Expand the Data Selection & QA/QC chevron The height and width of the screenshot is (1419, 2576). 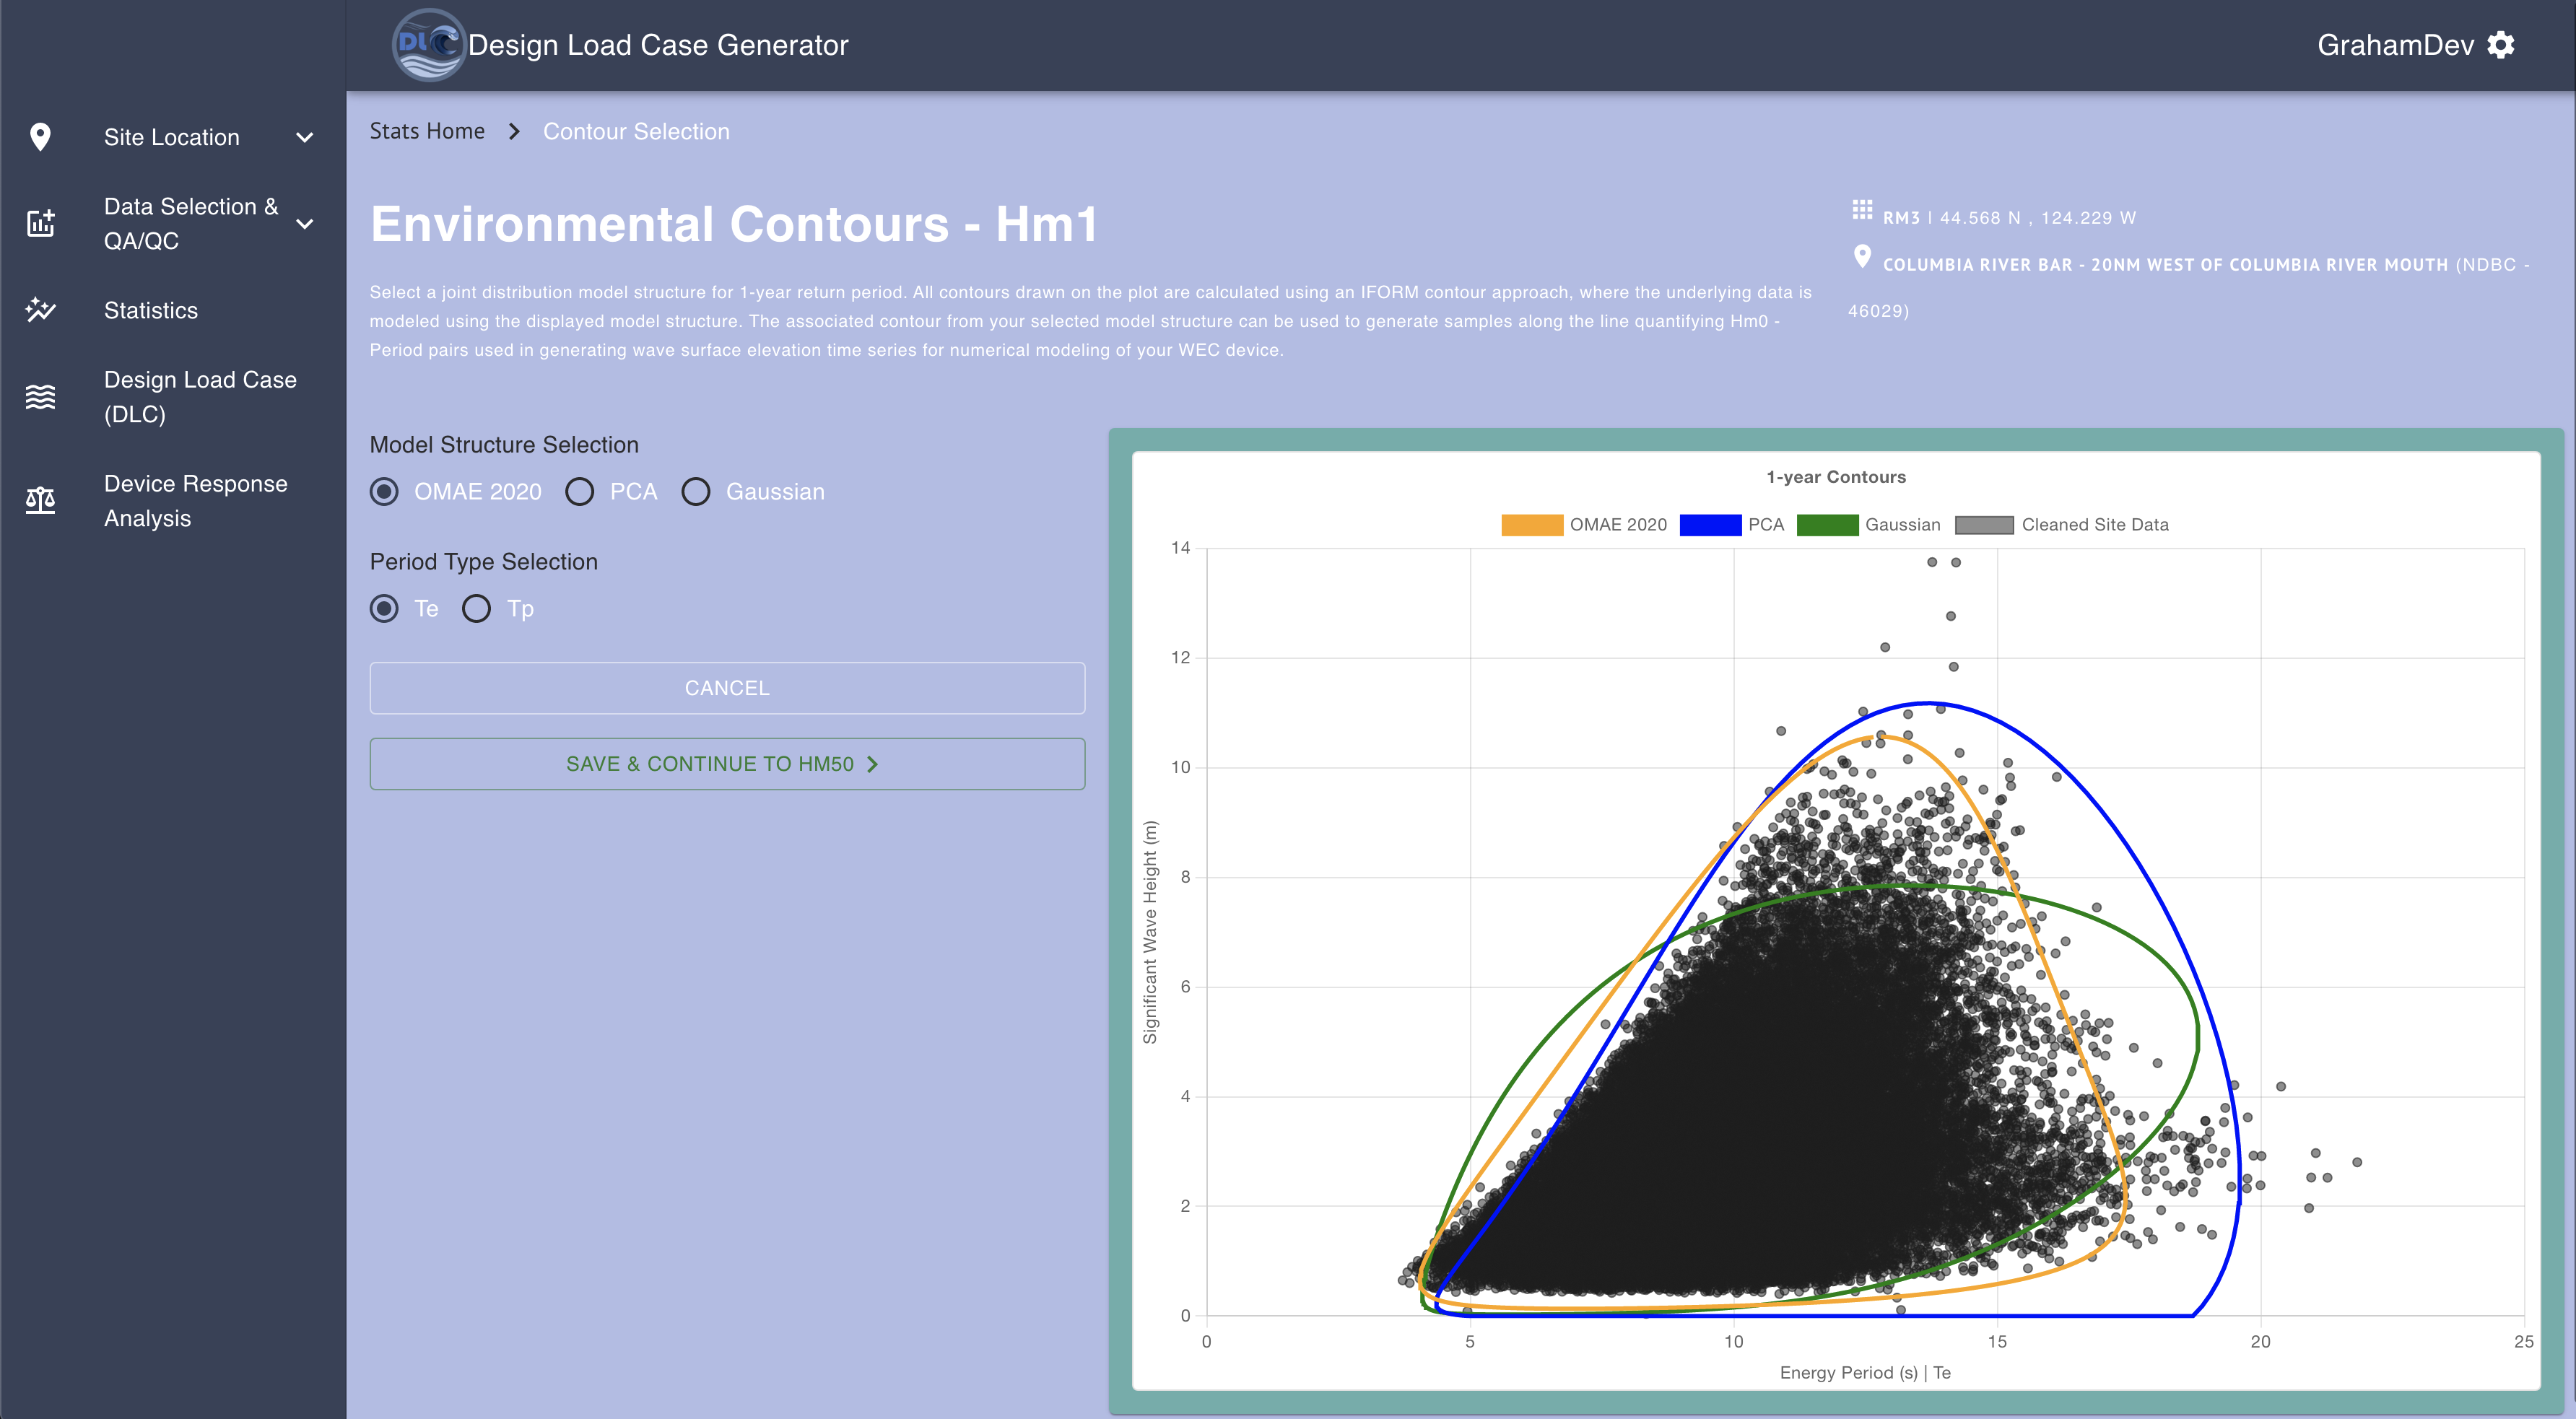click(x=305, y=224)
